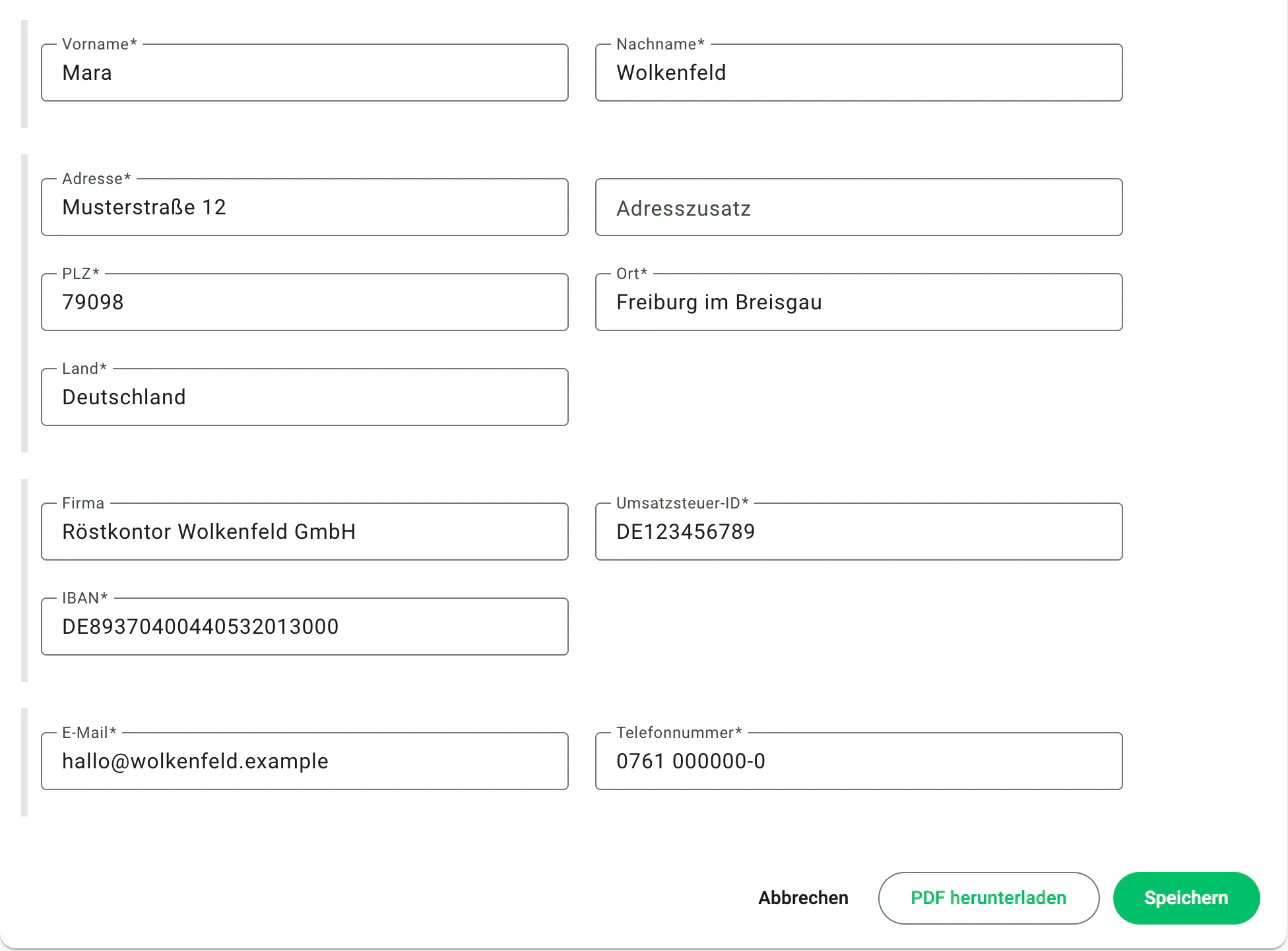The height and width of the screenshot is (951, 1288).
Task: Click the E-Mail field hallo@wolkenfeld.example
Action: [305, 761]
